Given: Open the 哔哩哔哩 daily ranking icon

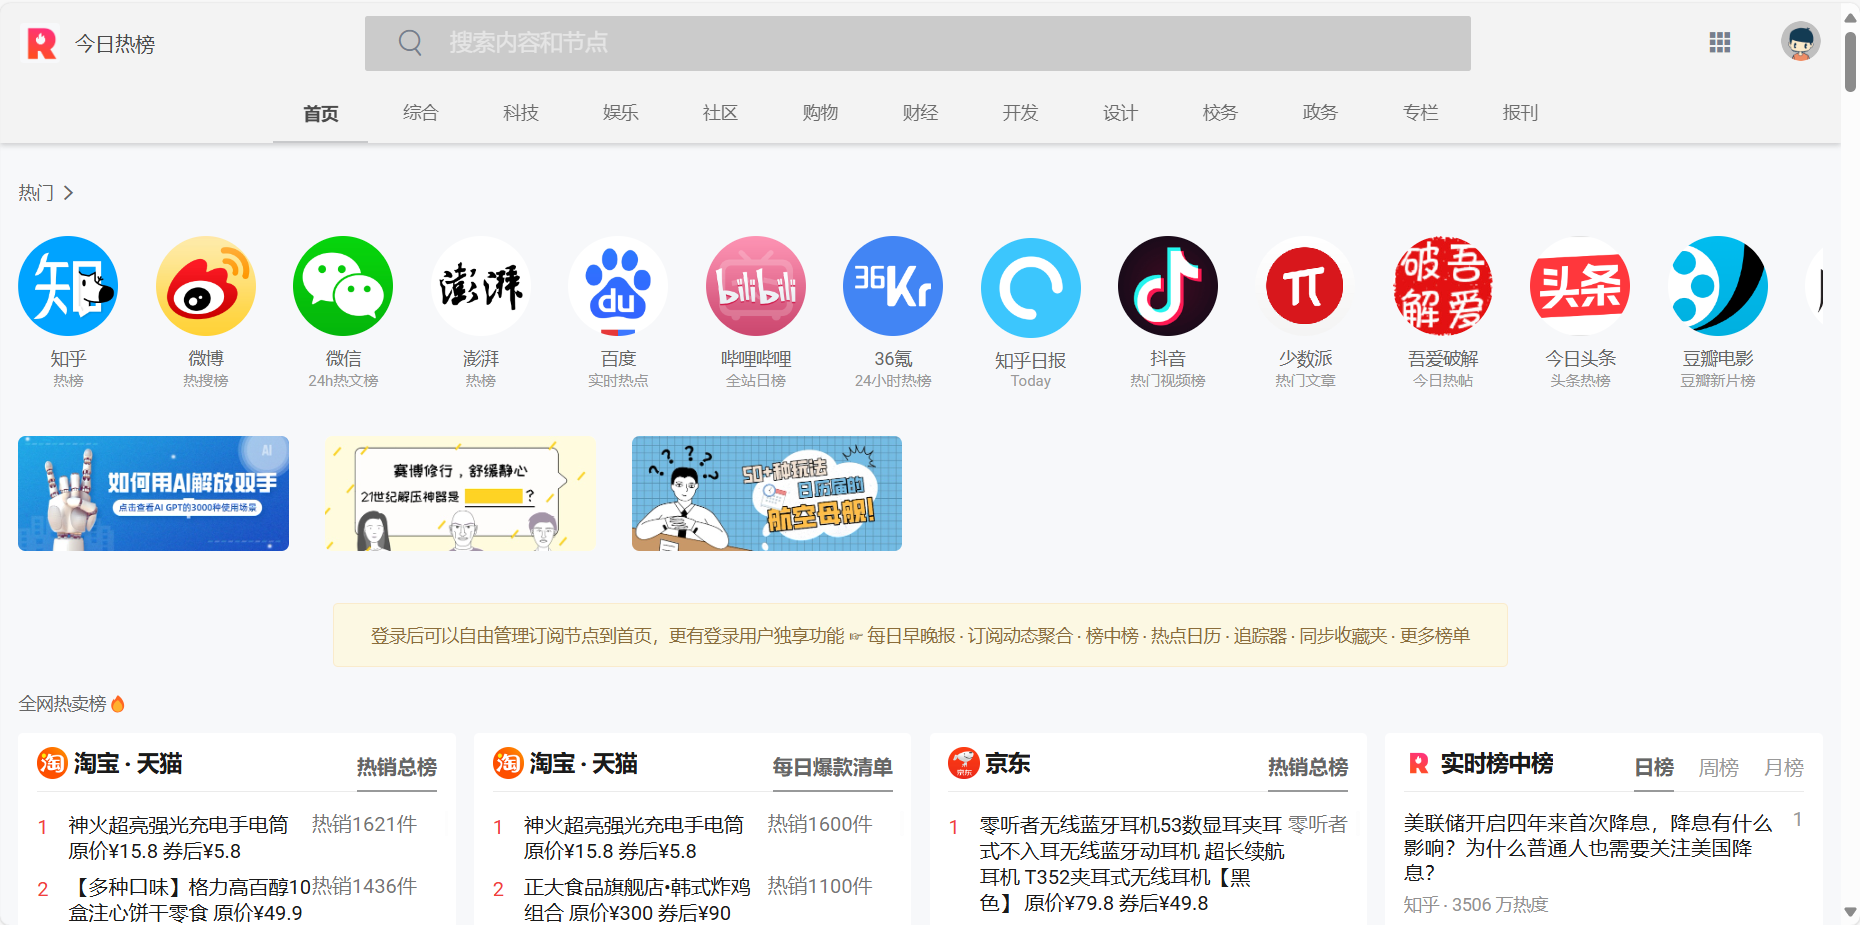Looking at the screenshot, I should pyautogui.click(x=756, y=286).
